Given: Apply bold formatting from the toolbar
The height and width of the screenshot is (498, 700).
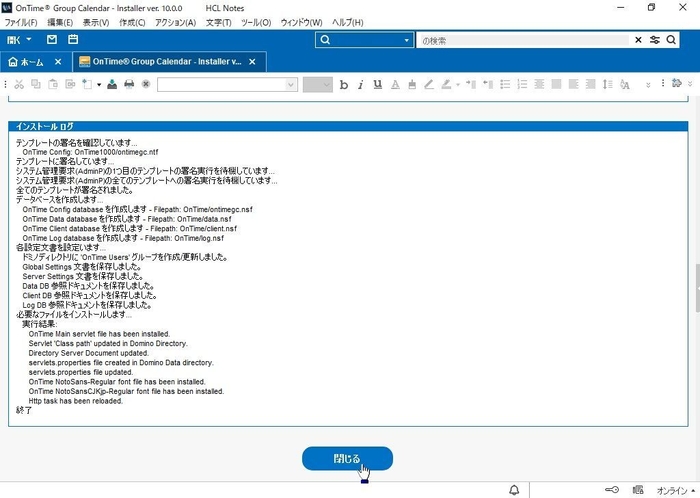Looking at the screenshot, I should [x=344, y=84].
